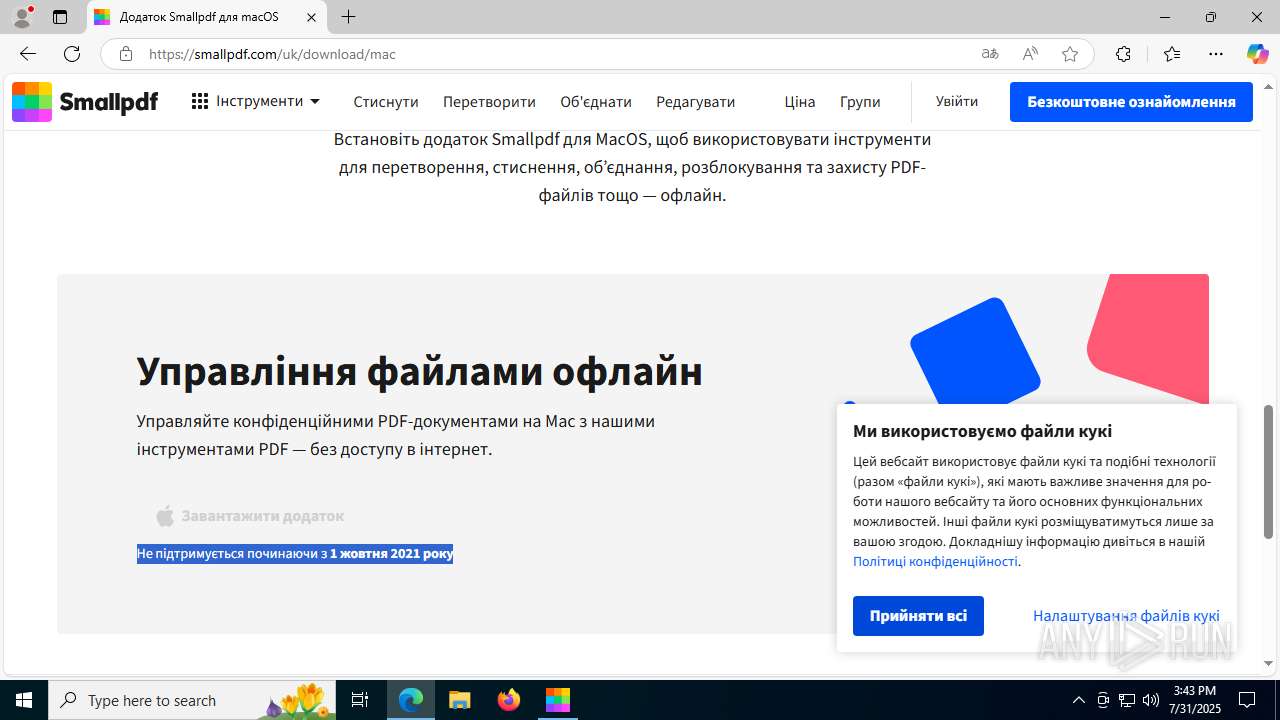
Task: Open the notification center icon
Action: coord(1247,700)
